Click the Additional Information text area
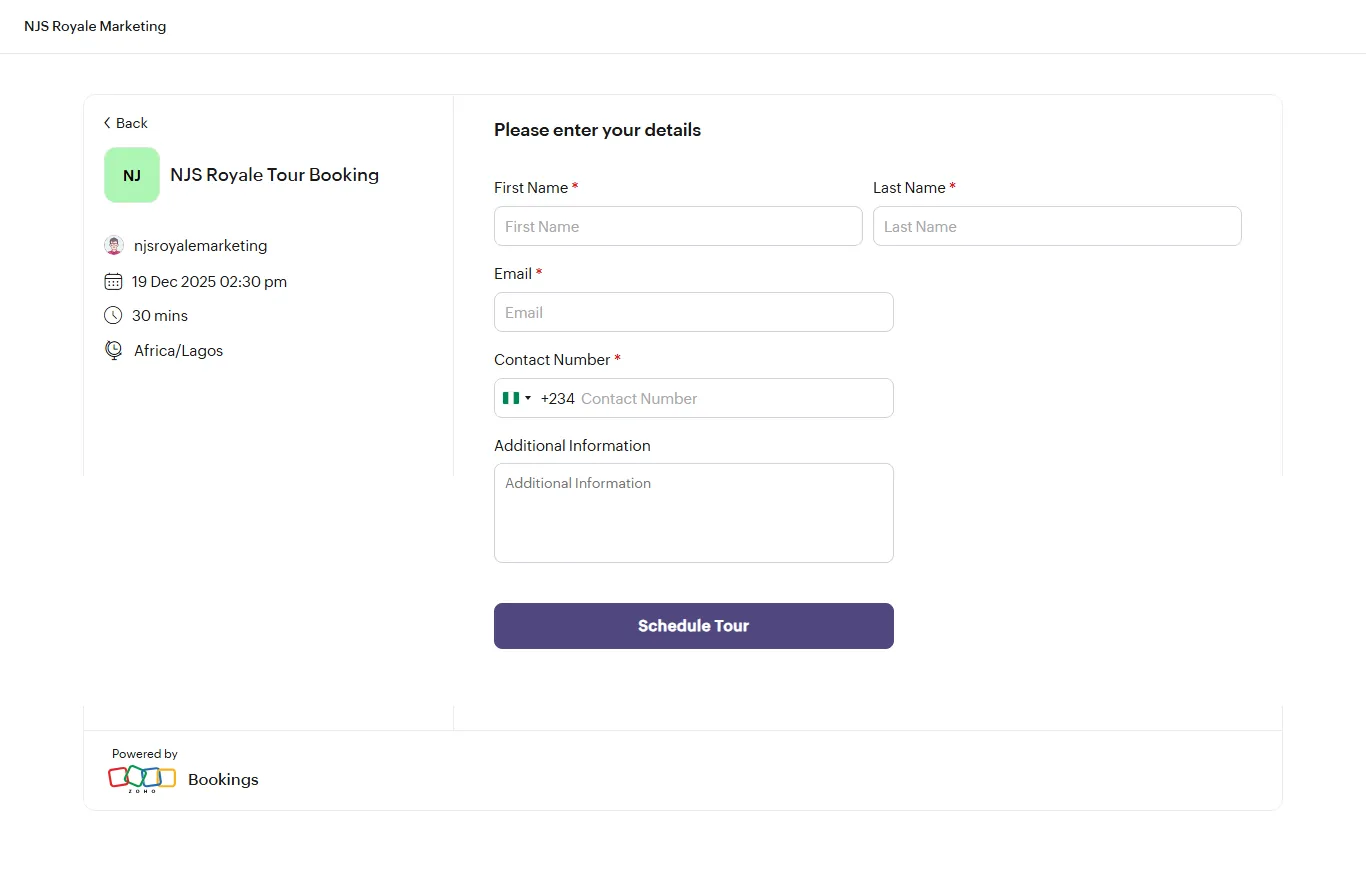The image size is (1366, 871). (x=694, y=513)
